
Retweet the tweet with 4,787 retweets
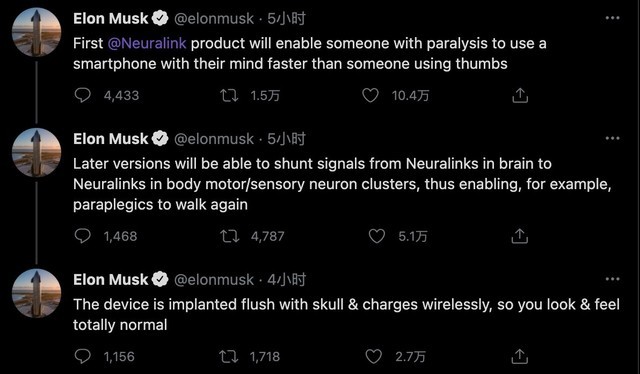coord(229,236)
